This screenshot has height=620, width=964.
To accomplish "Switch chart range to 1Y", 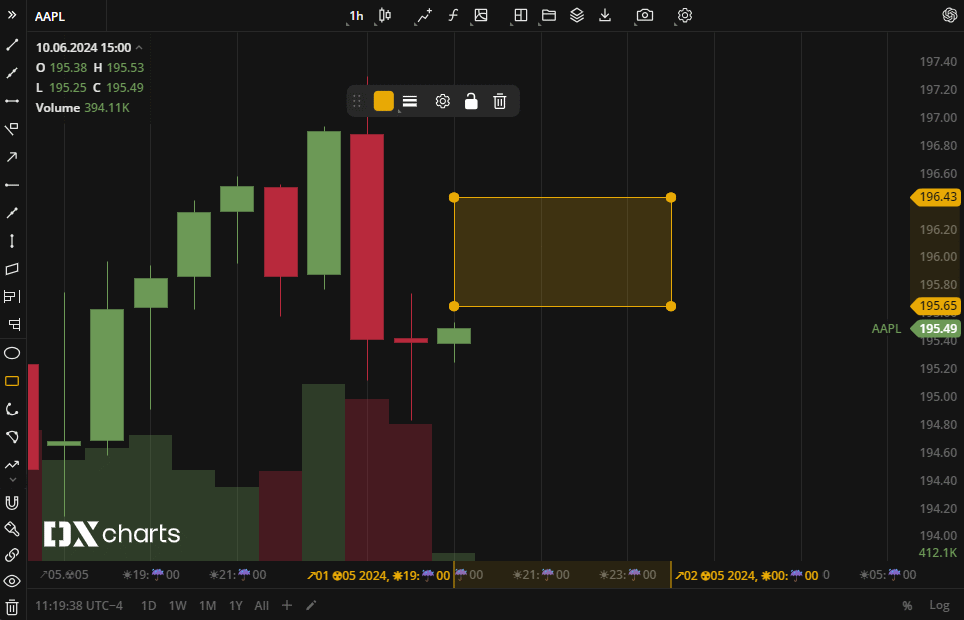I will (x=235, y=606).
